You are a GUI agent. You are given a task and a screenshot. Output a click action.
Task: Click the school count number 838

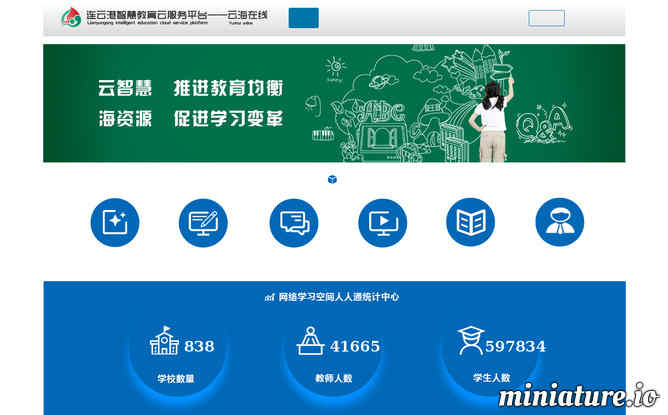point(199,346)
